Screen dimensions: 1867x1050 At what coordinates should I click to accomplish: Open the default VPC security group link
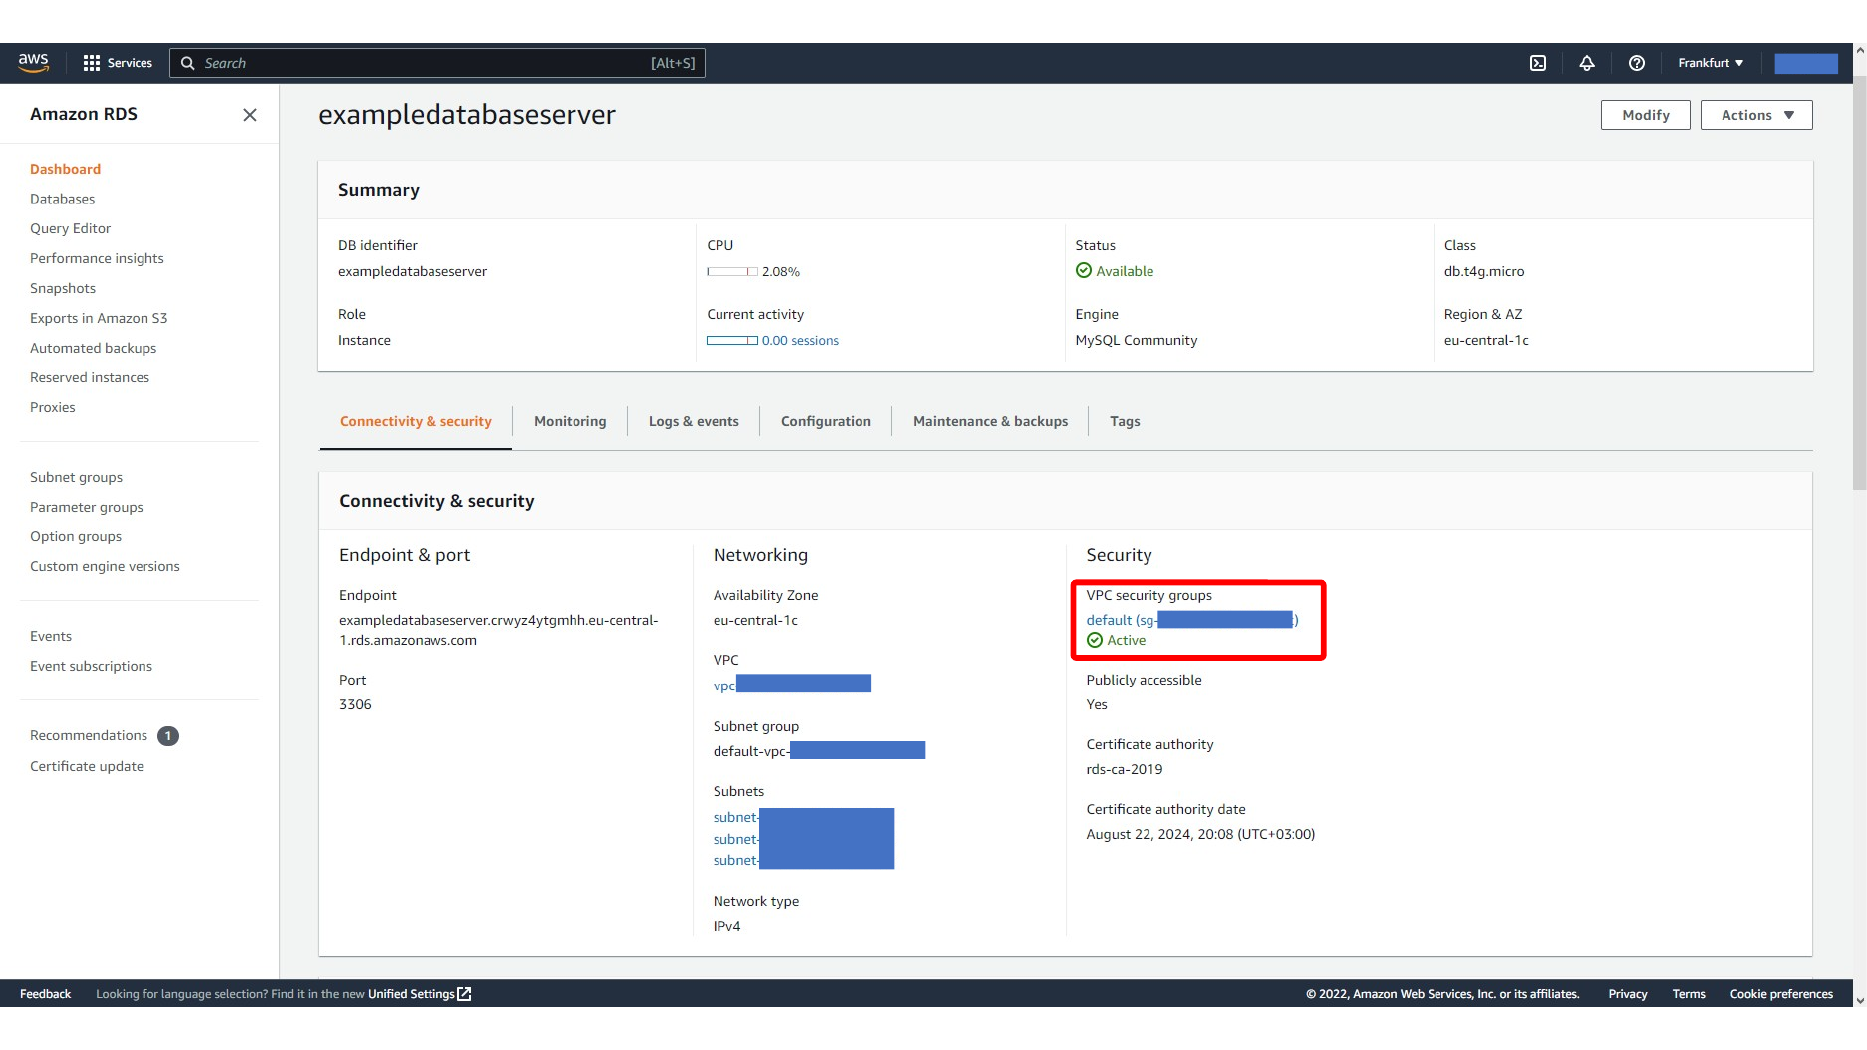point(1192,620)
